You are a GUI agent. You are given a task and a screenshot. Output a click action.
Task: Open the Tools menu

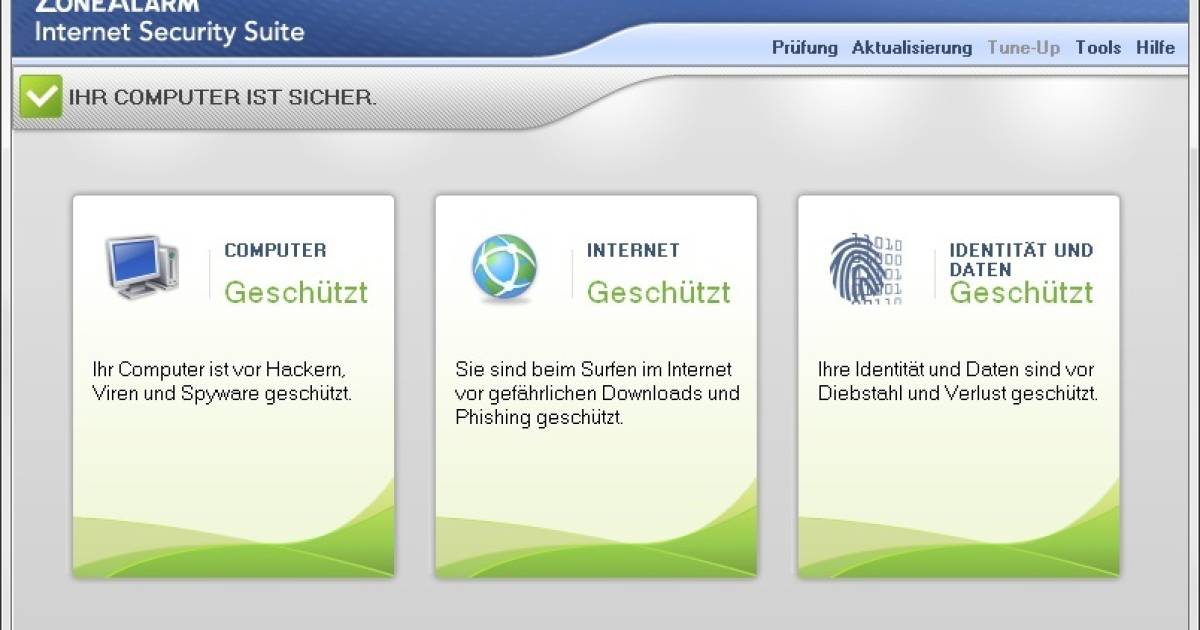pos(1098,48)
